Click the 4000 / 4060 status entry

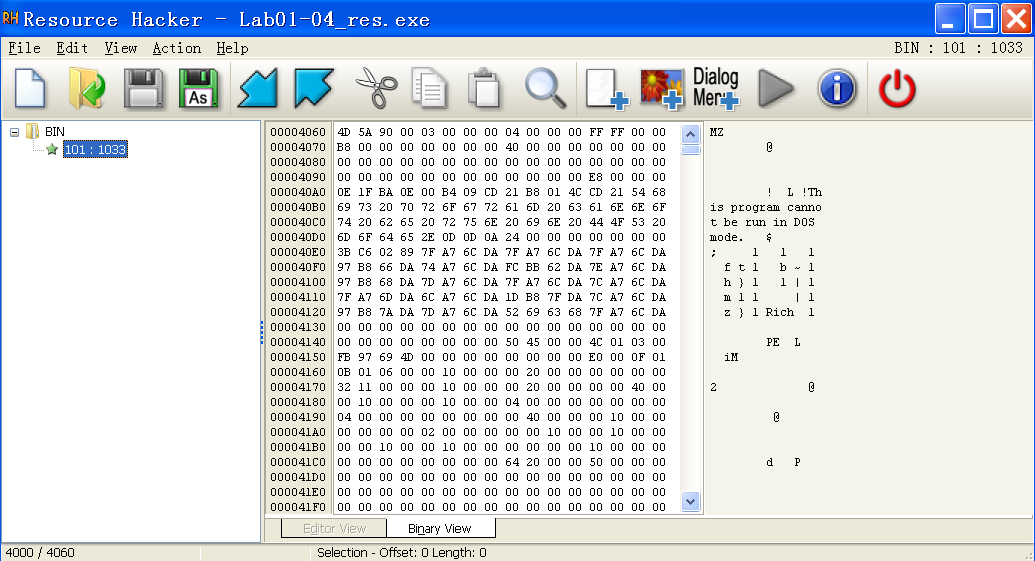(x=40, y=552)
